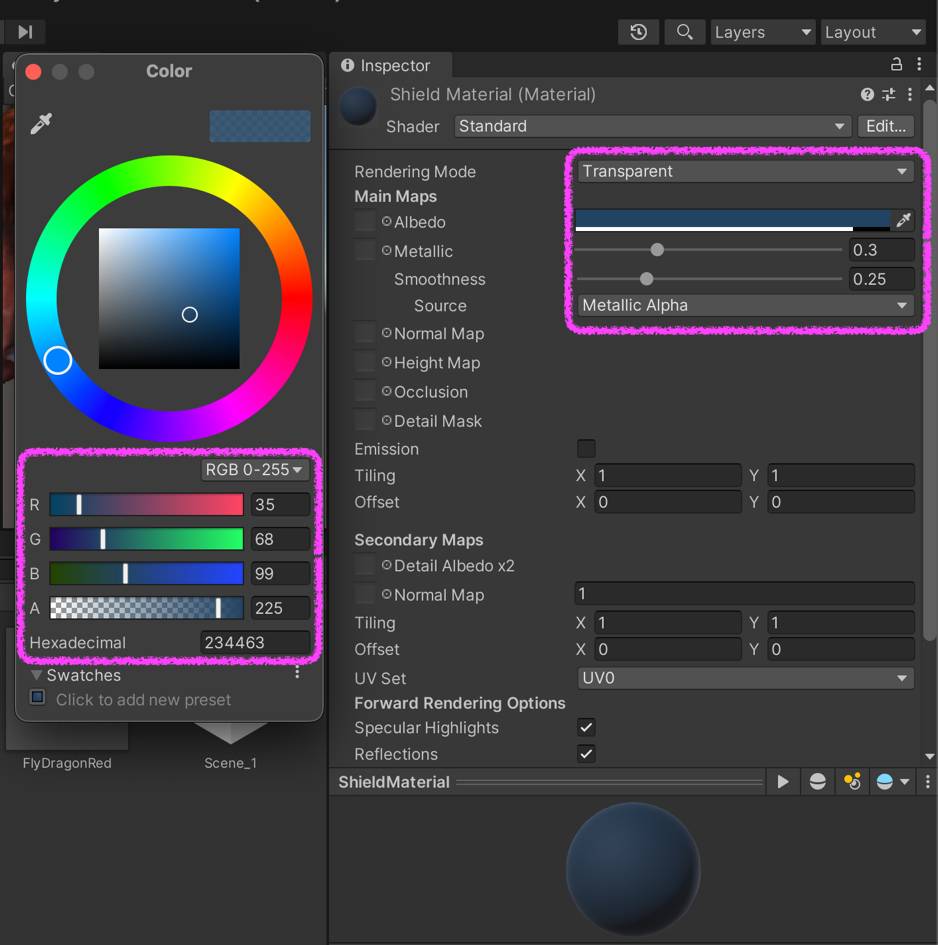The height and width of the screenshot is (945, 938).
Task: Open the material help reference icon
Action: click(867, 95)
